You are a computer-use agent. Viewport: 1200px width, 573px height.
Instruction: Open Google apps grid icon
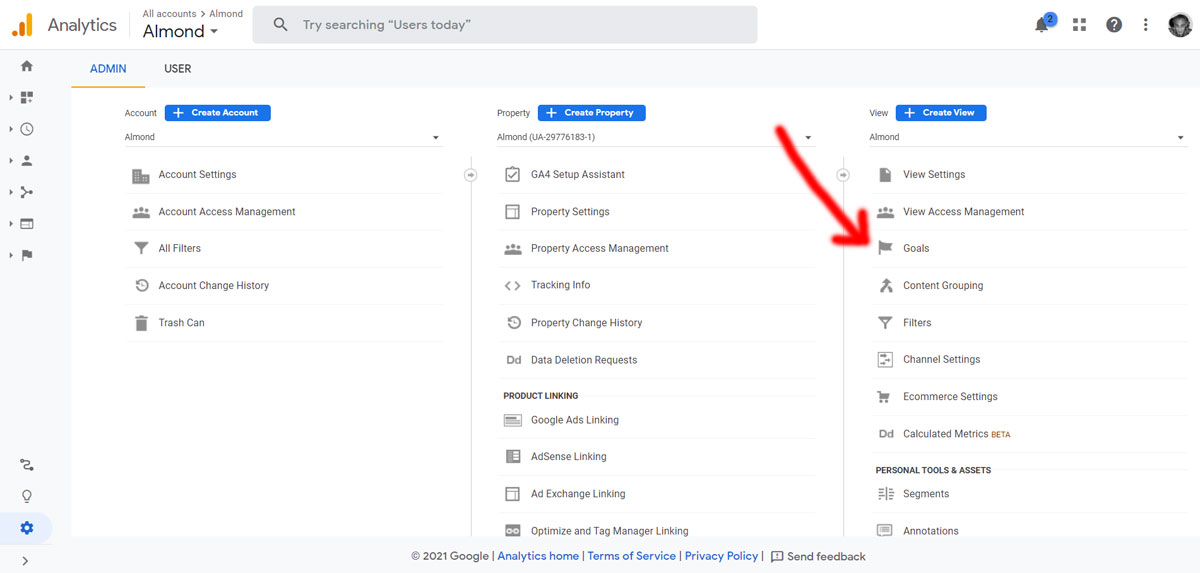[1079, 25]
